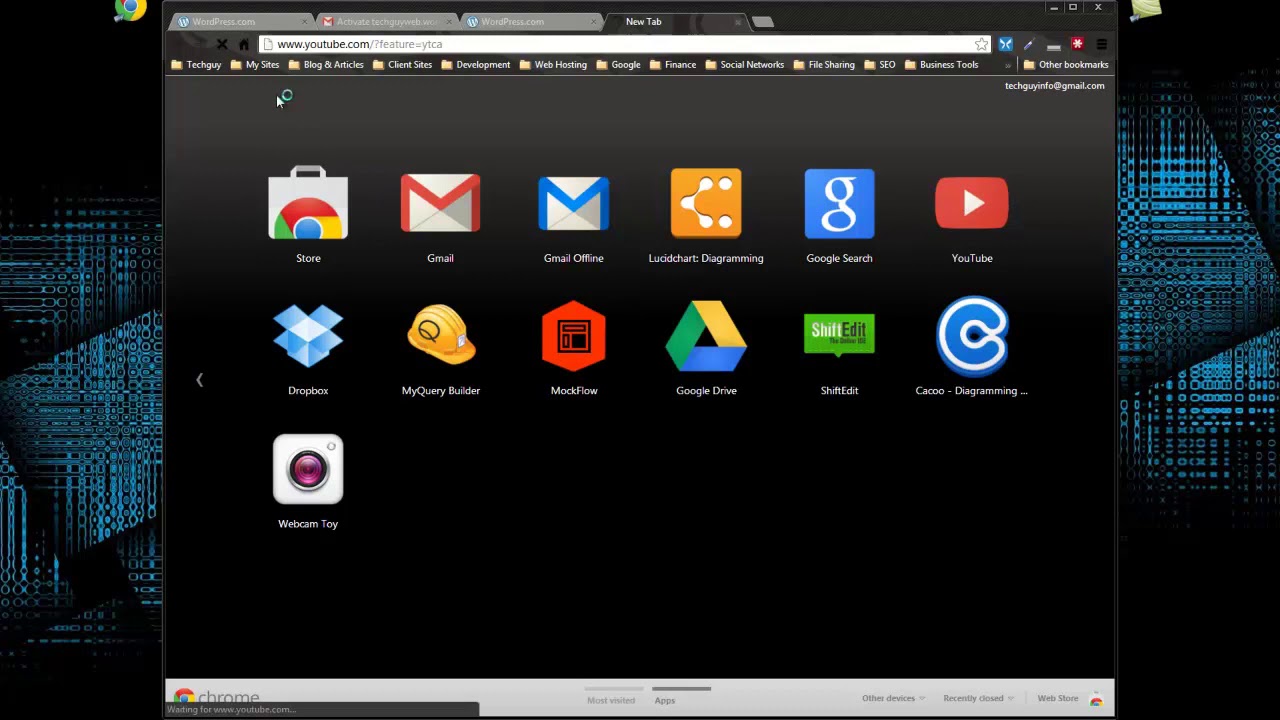
Task: Launch Lucidchart: Diagramming app
Action: pyautogui.click(x=706, y=204)
